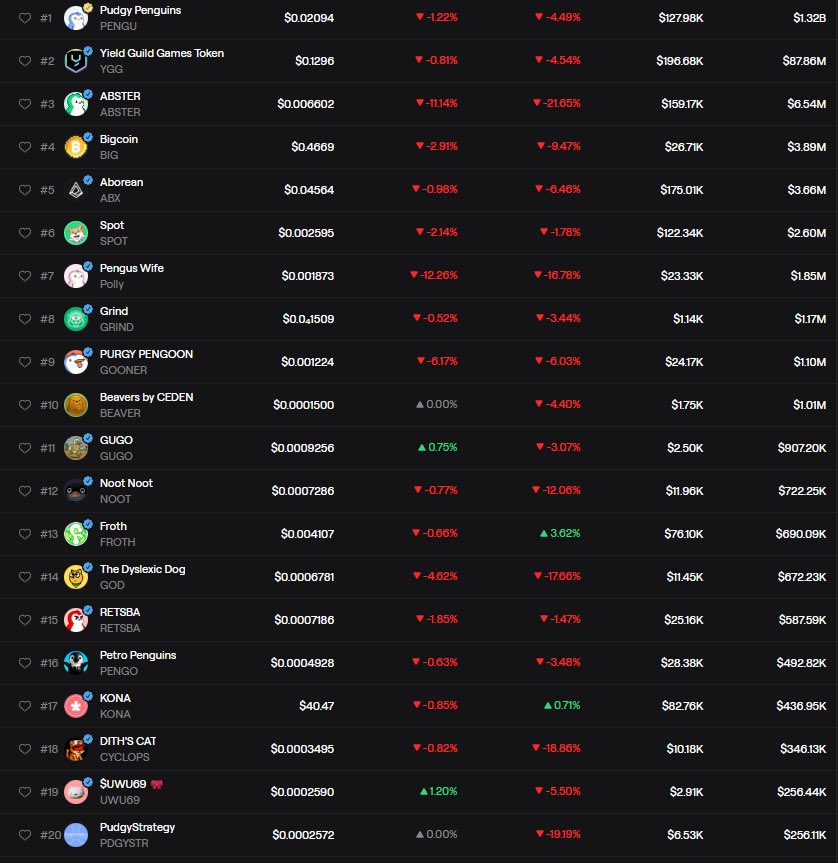Open Beavers by CEDEN token link
The image size is (838, 863).
tap(146, 397)
